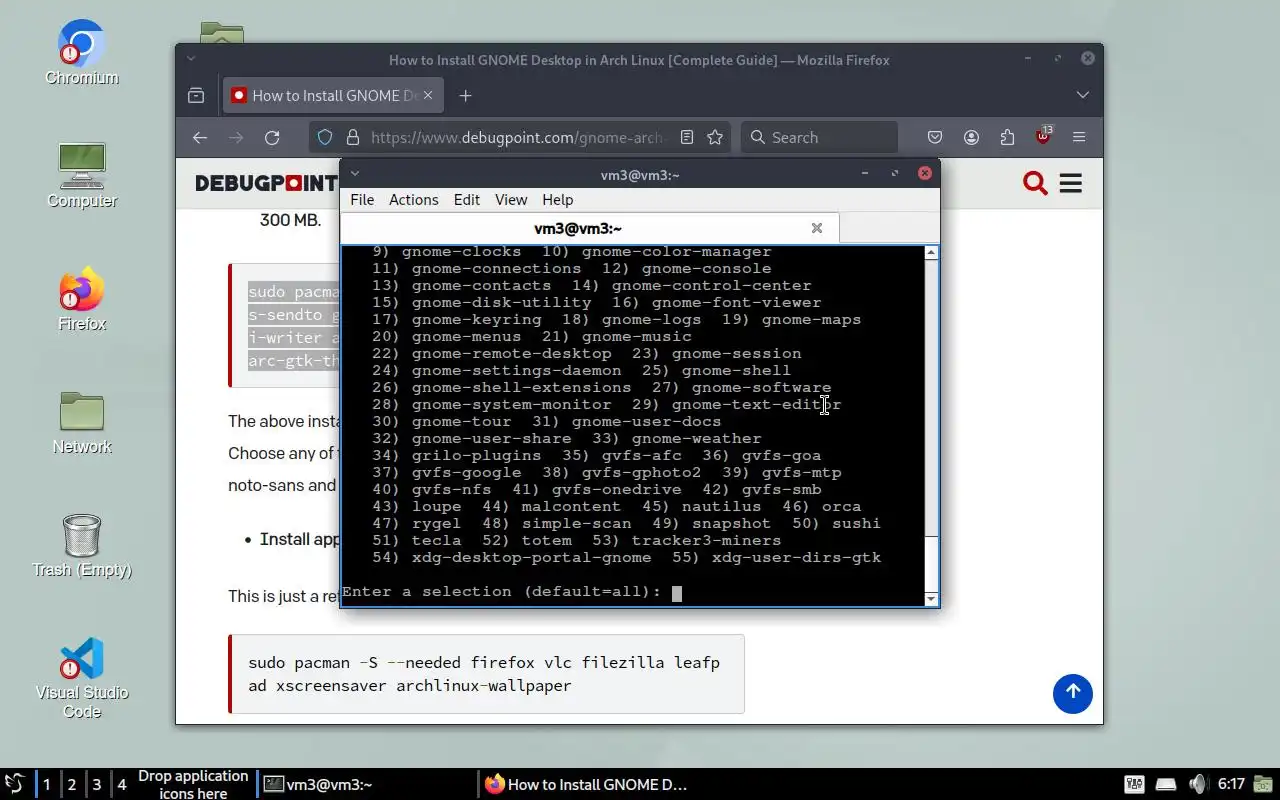Switch to workspace 1 in the taskbar
The image size is (1280, 800).
[x=46, y=785]
